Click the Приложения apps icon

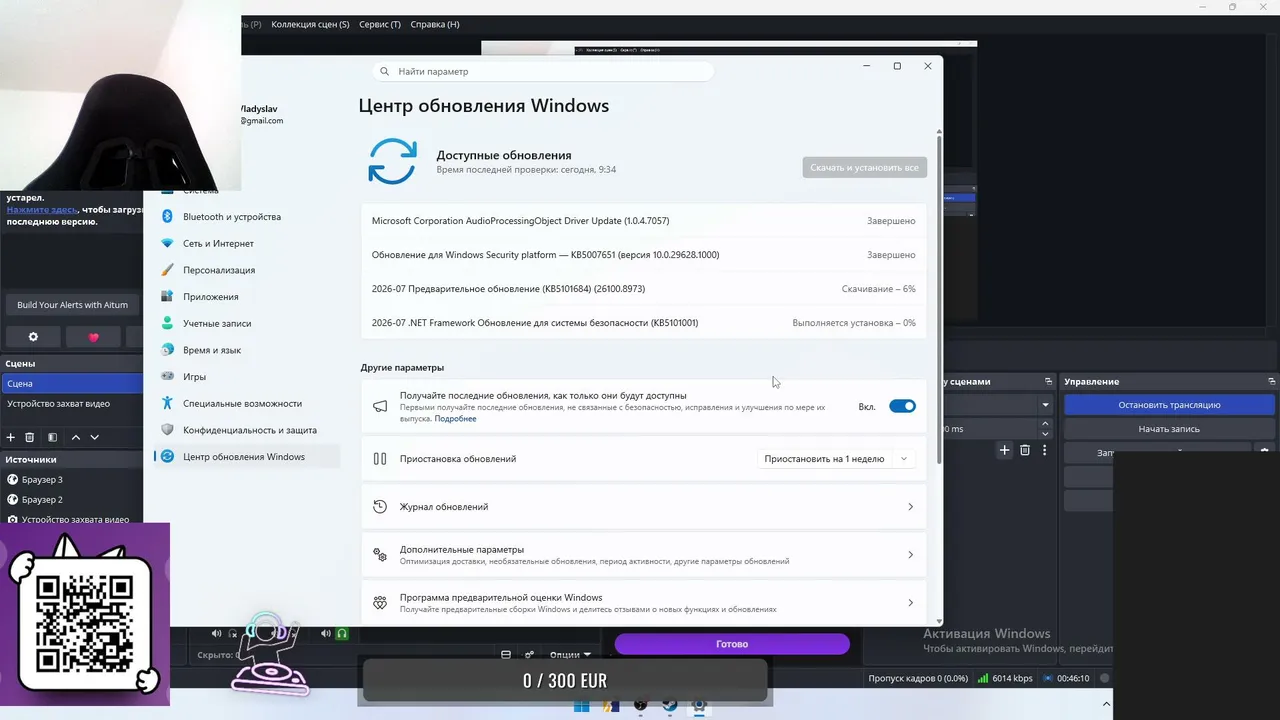[167, 297]
